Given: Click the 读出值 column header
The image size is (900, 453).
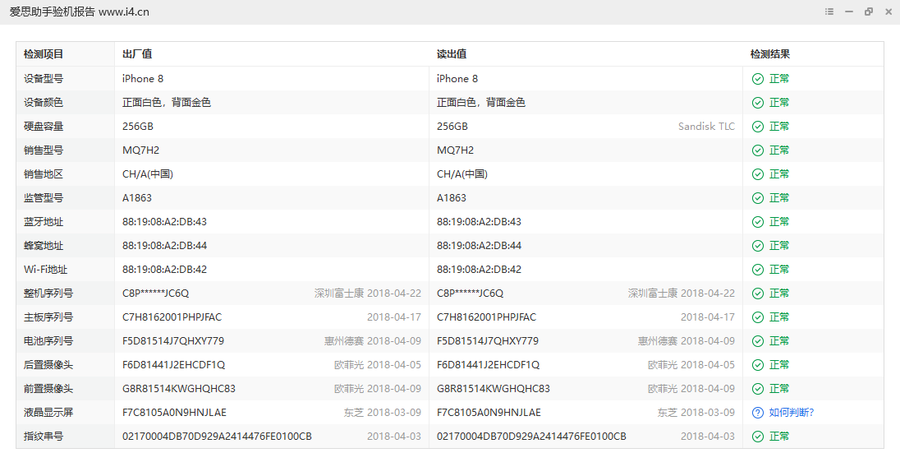Looking at the screenshot, I should click(451, 54).
